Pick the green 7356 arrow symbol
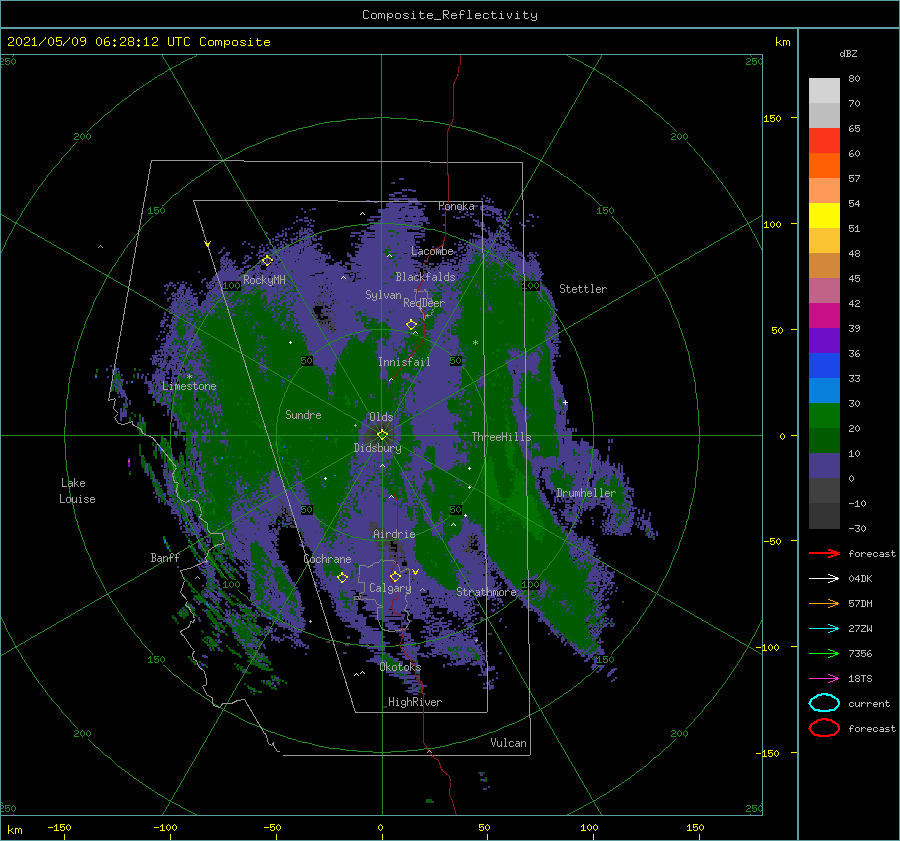The image size is (900, 841). point(824,653)
